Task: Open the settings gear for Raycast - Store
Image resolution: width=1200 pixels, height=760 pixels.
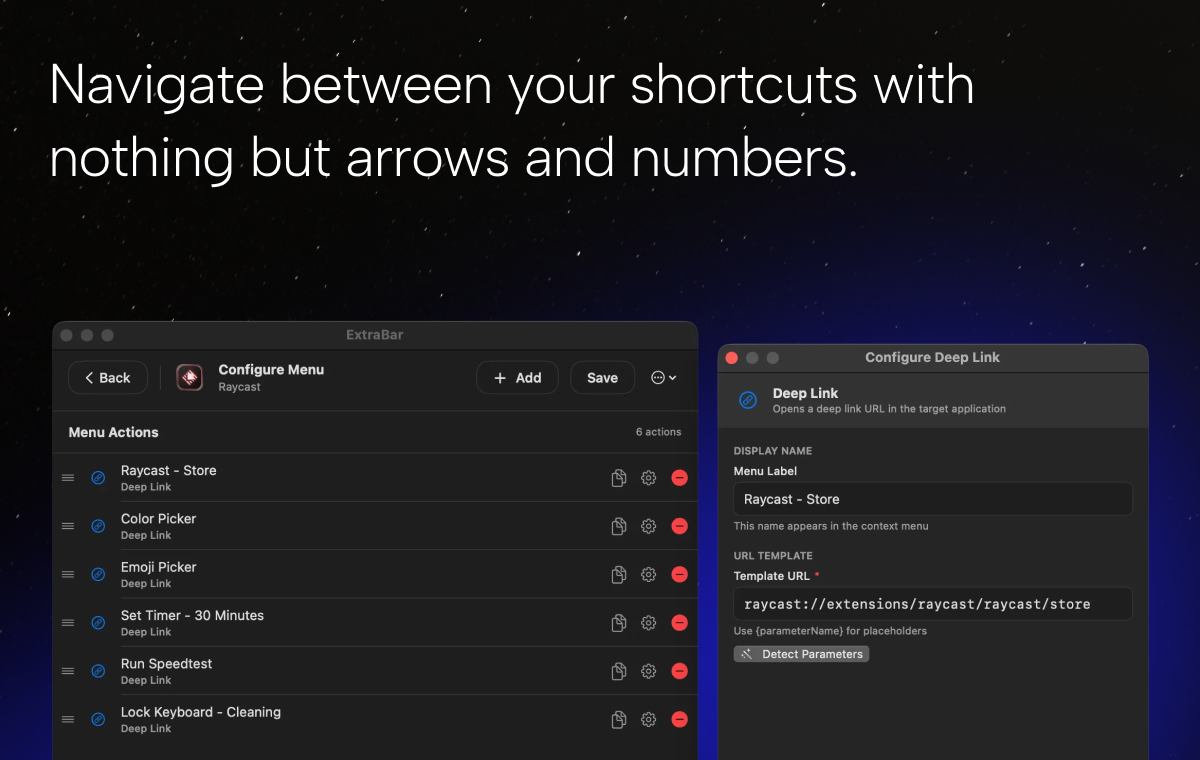Action: pyautogui.click(x=648, y=477)
